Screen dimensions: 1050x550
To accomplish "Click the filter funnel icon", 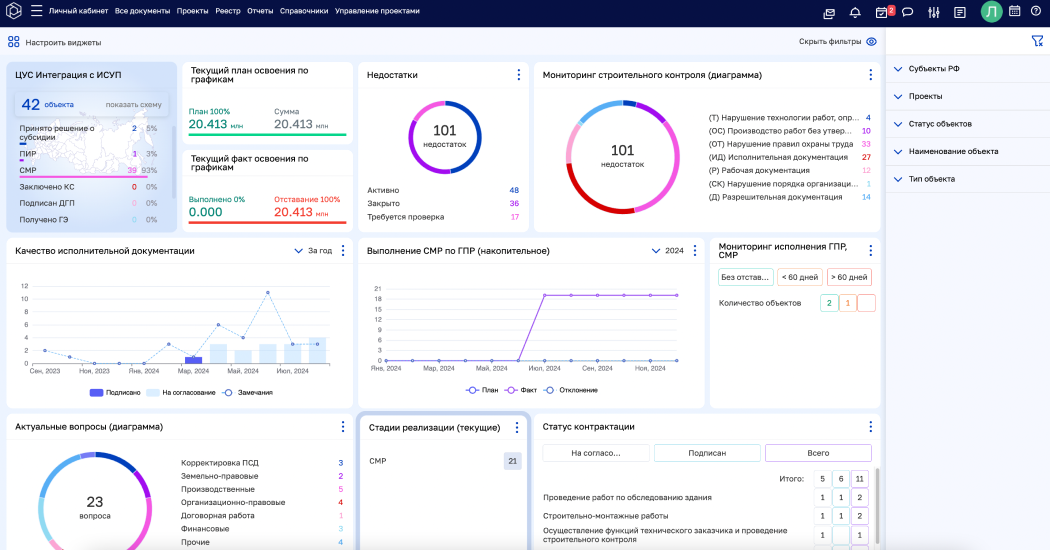I will coord(1037,42).
